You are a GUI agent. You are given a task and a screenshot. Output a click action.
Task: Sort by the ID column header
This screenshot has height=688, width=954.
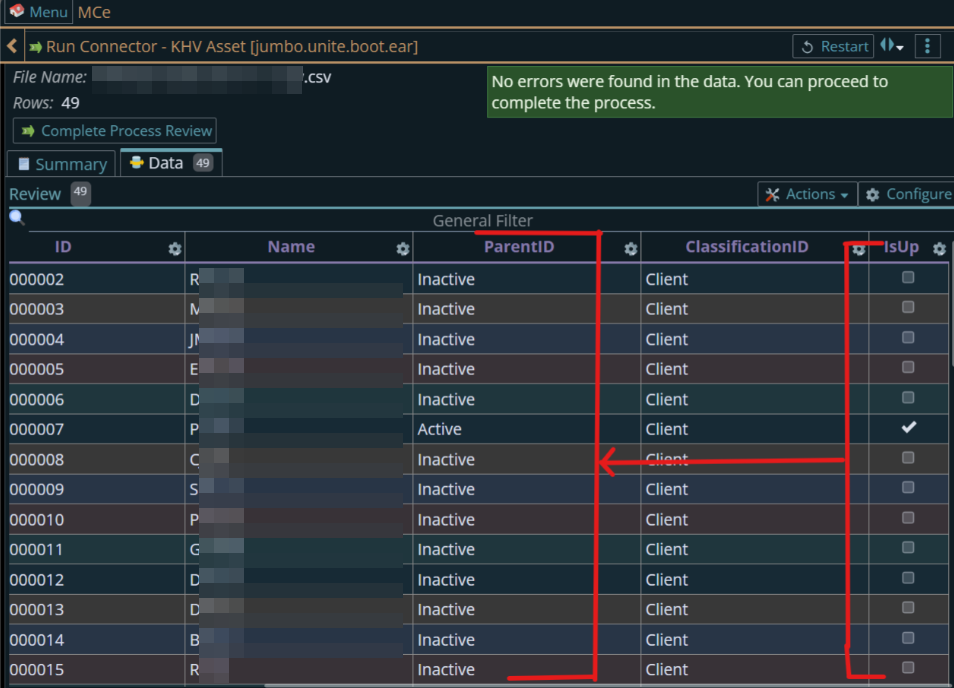pyautogui.click(x=63, y=246)
